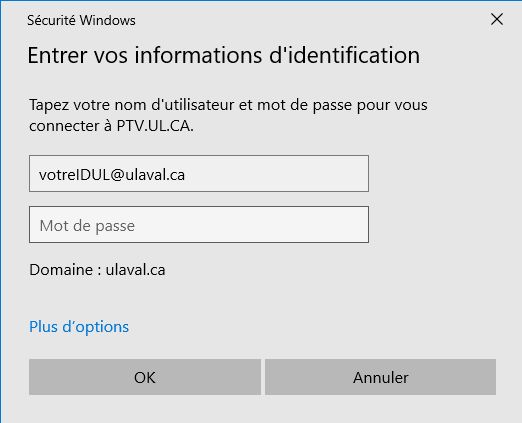
Task: Click the PTV.UL.CA server name text
Action: 155,126
